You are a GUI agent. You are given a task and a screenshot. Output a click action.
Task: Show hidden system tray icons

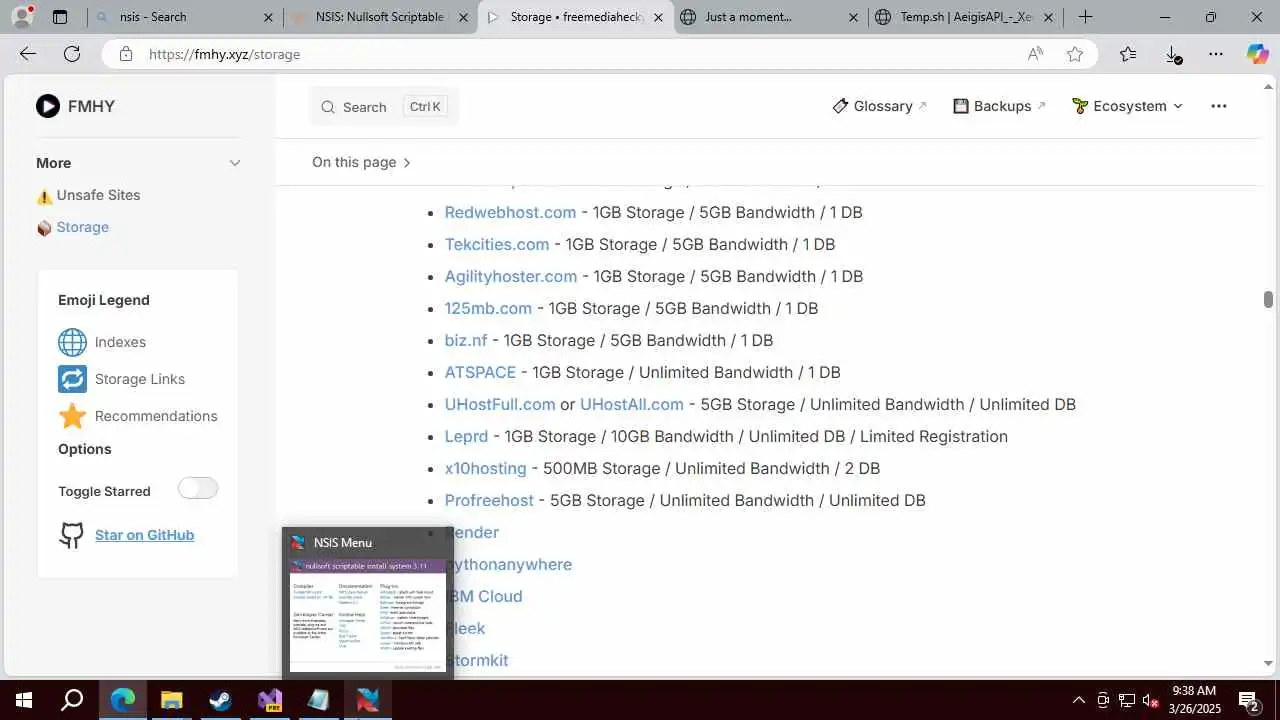(x=1078, y=700)
